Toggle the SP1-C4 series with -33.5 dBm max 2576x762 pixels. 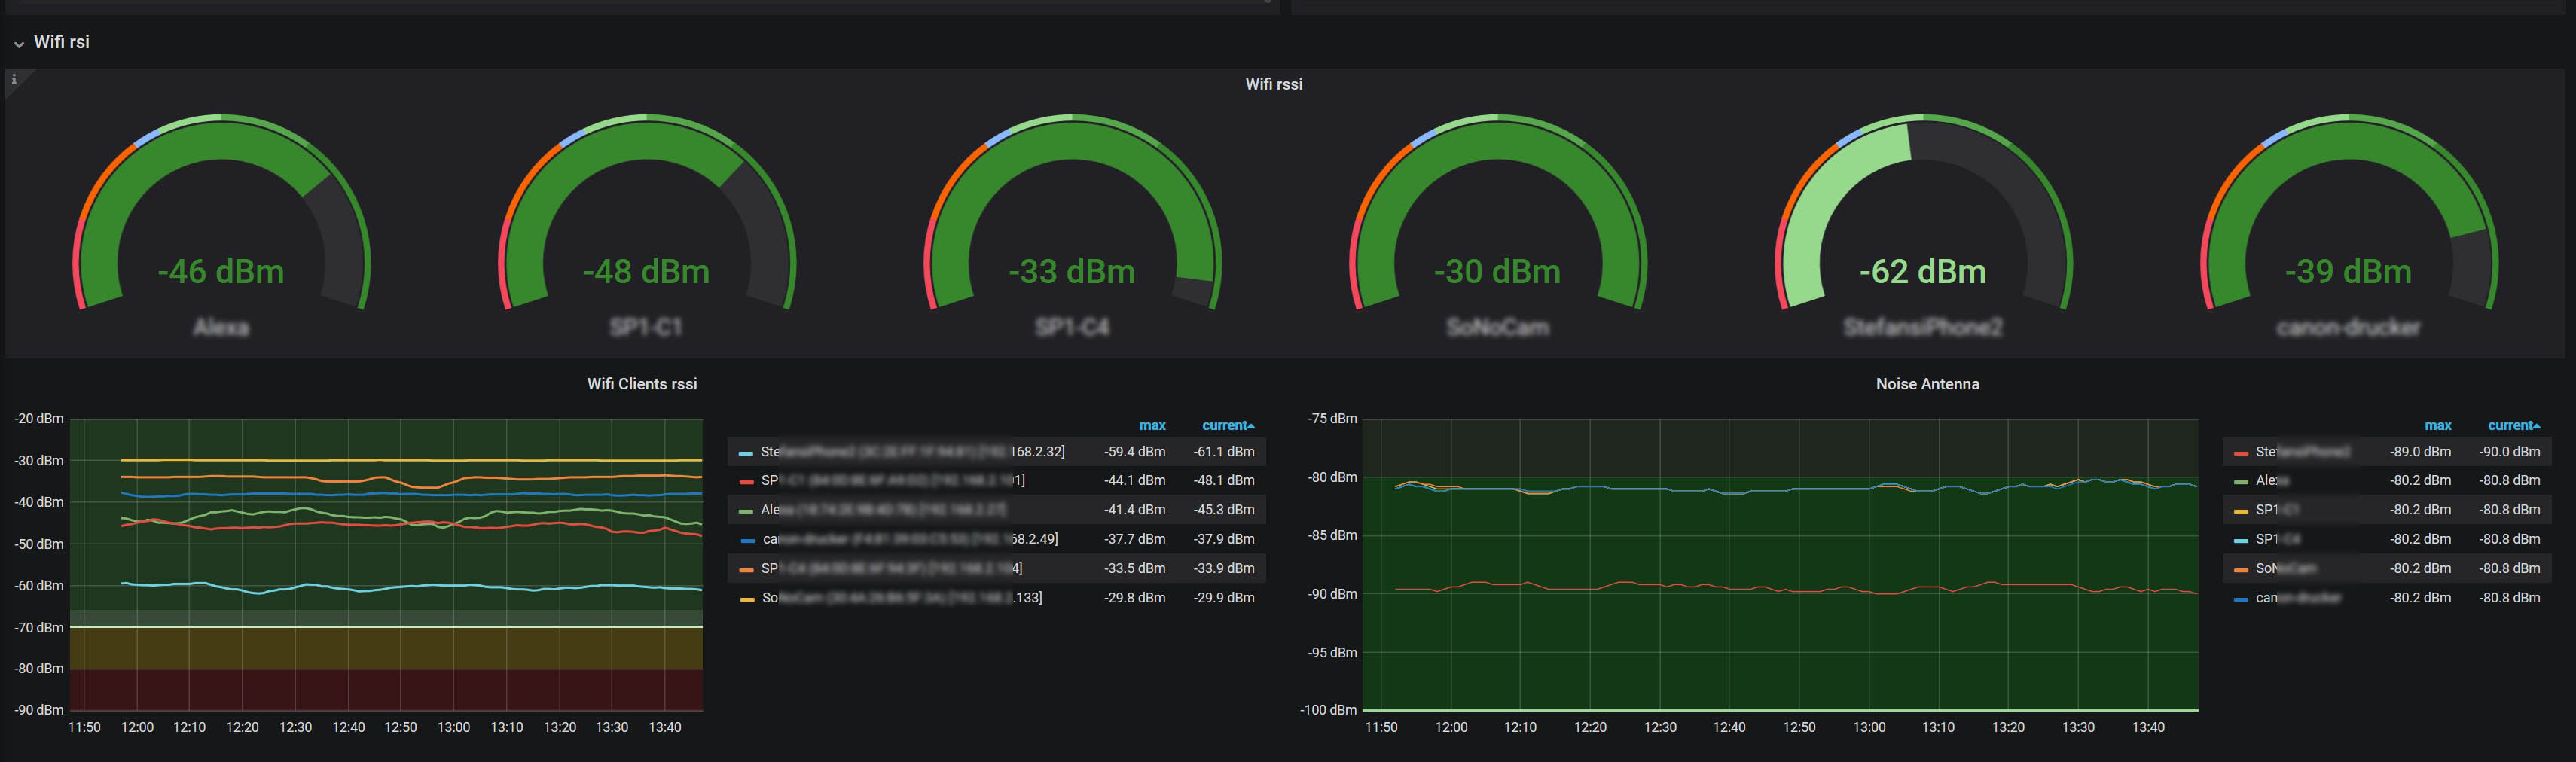coord(891,568)
